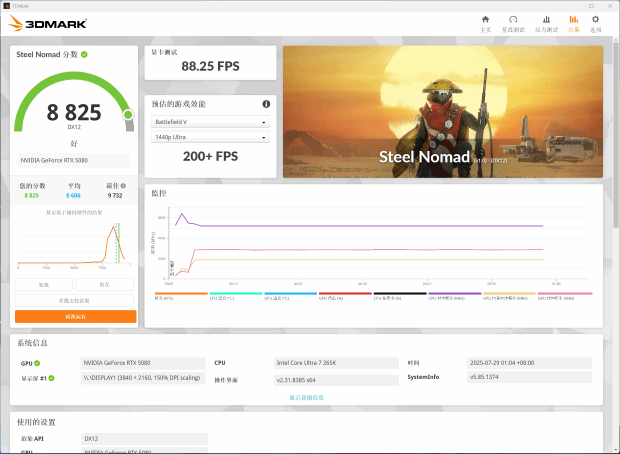This screenshot has height=454, width=620.
Task: Click the version v2.31.8385 s64 field
Action: click(336, 380)
